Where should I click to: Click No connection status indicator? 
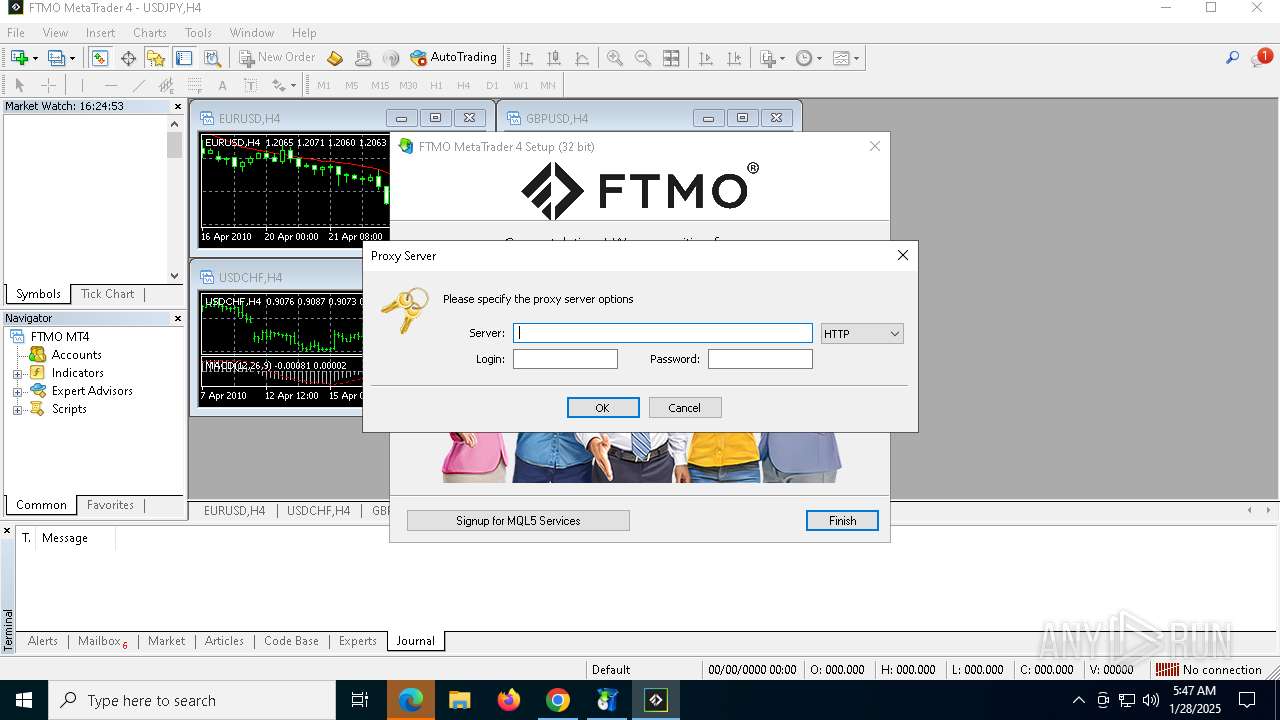coord(1210,670)
